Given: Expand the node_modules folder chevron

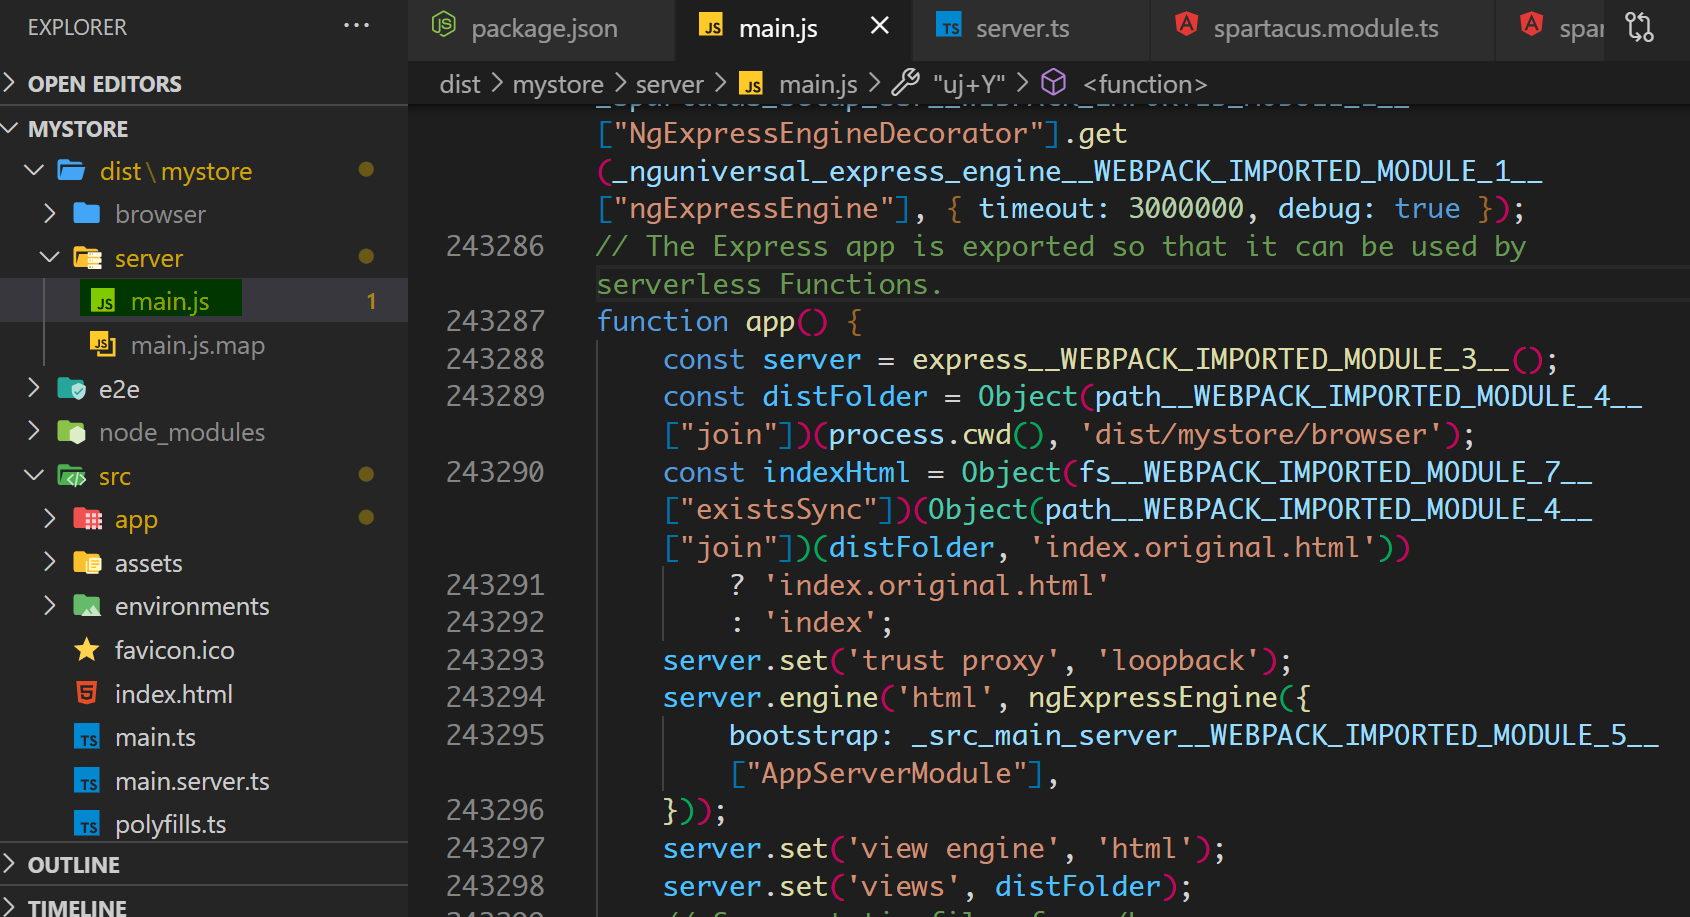Looking at the screenshot, I should [x=34, y=431].
